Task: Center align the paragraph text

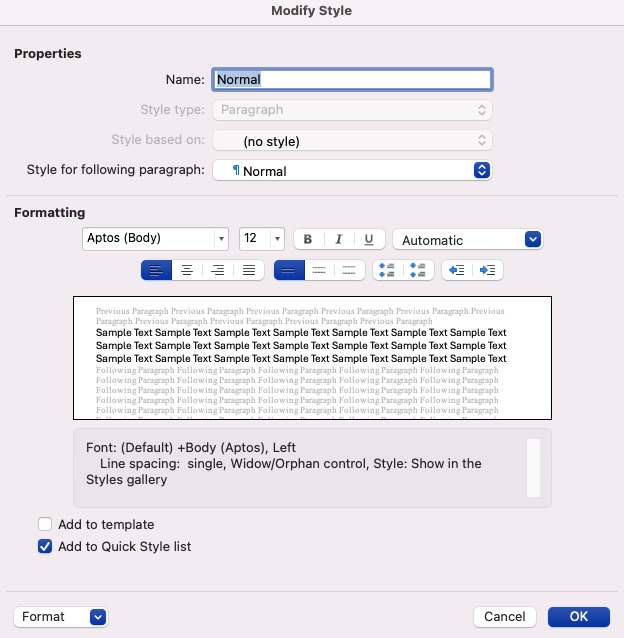Action: (187, 270)
